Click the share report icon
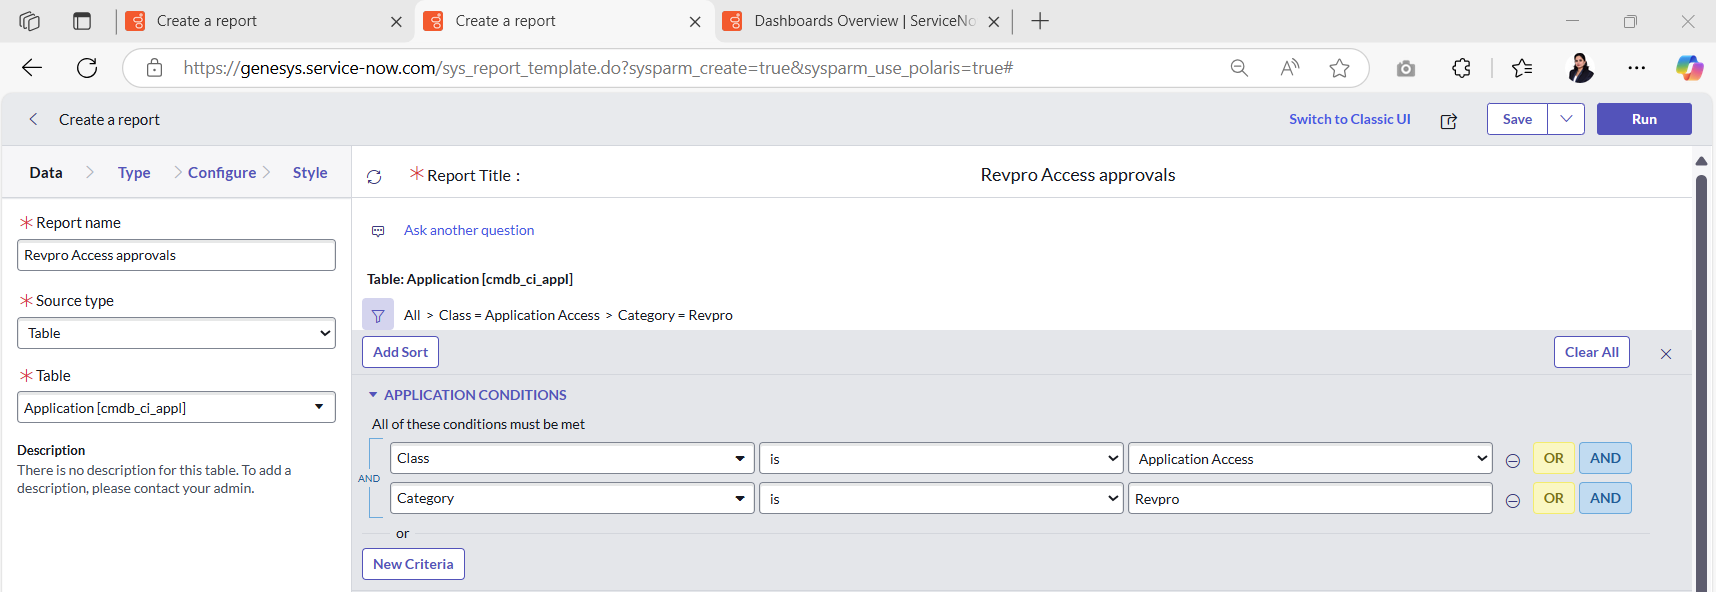 tap(1448, 121)
